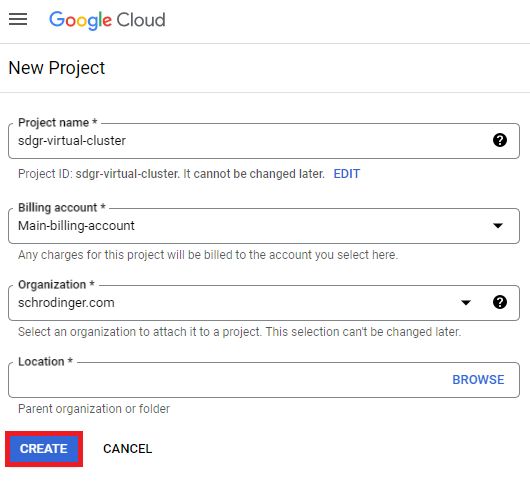Screen dimensions: 530x488
Task: Browse for a parent location
Action: tap(478, 380)
